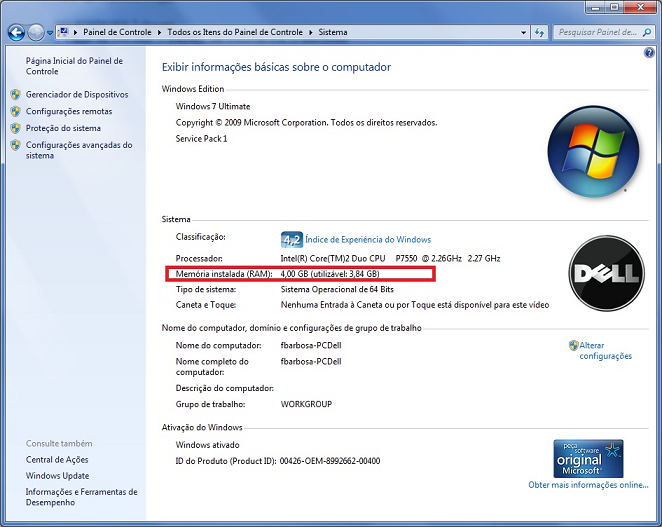
Task: Open Help with the blue question mark
Action: pyautogui.click(x=649, y=53)
